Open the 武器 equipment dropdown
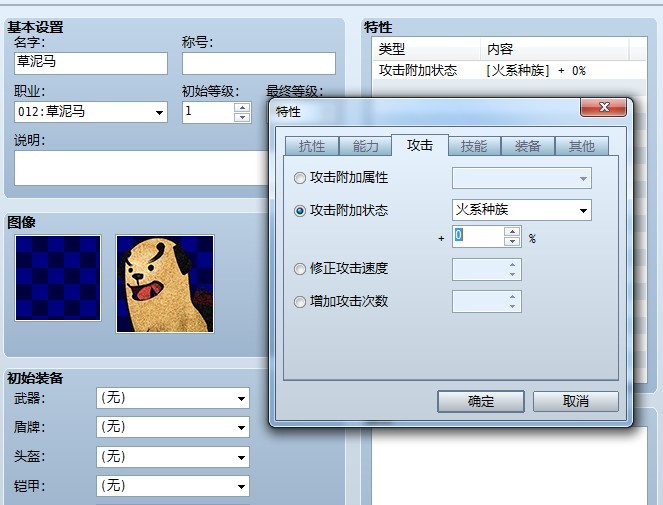 [x=173, y=398]
